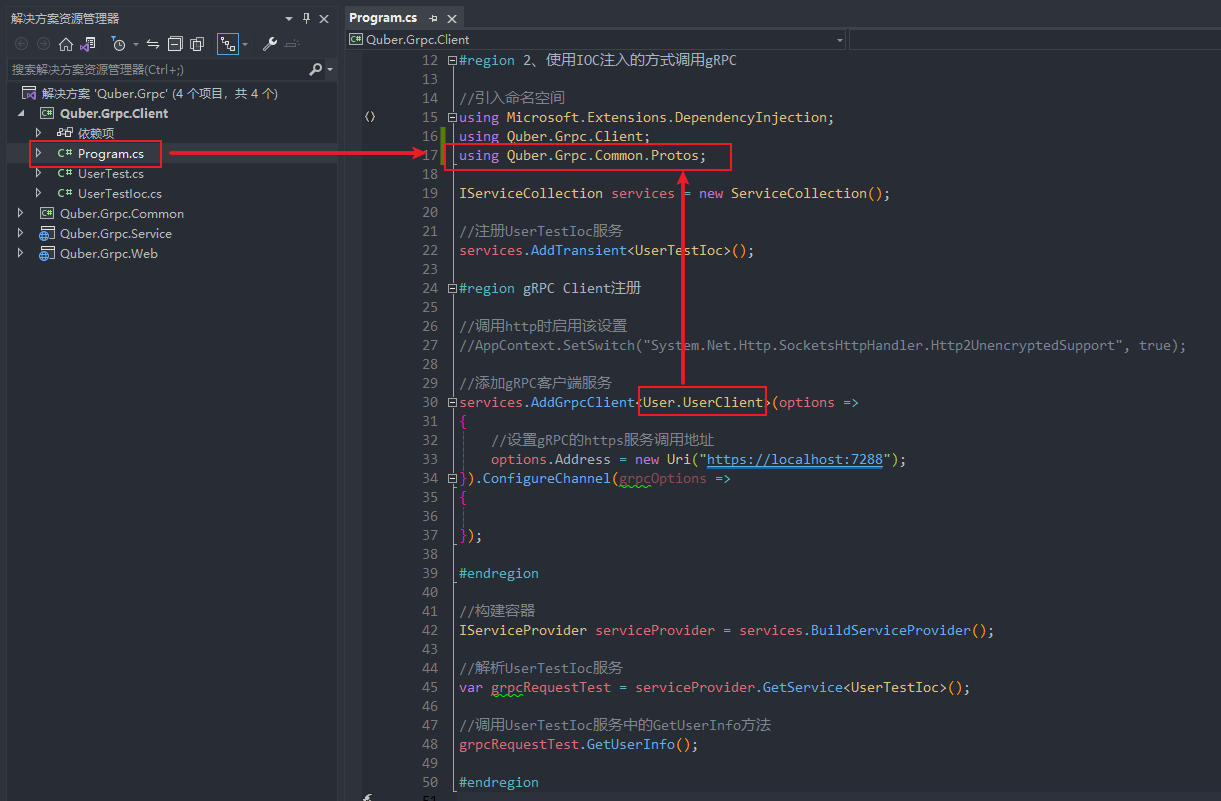
Task: Sync with active document icon
Action: pos(153,44)
